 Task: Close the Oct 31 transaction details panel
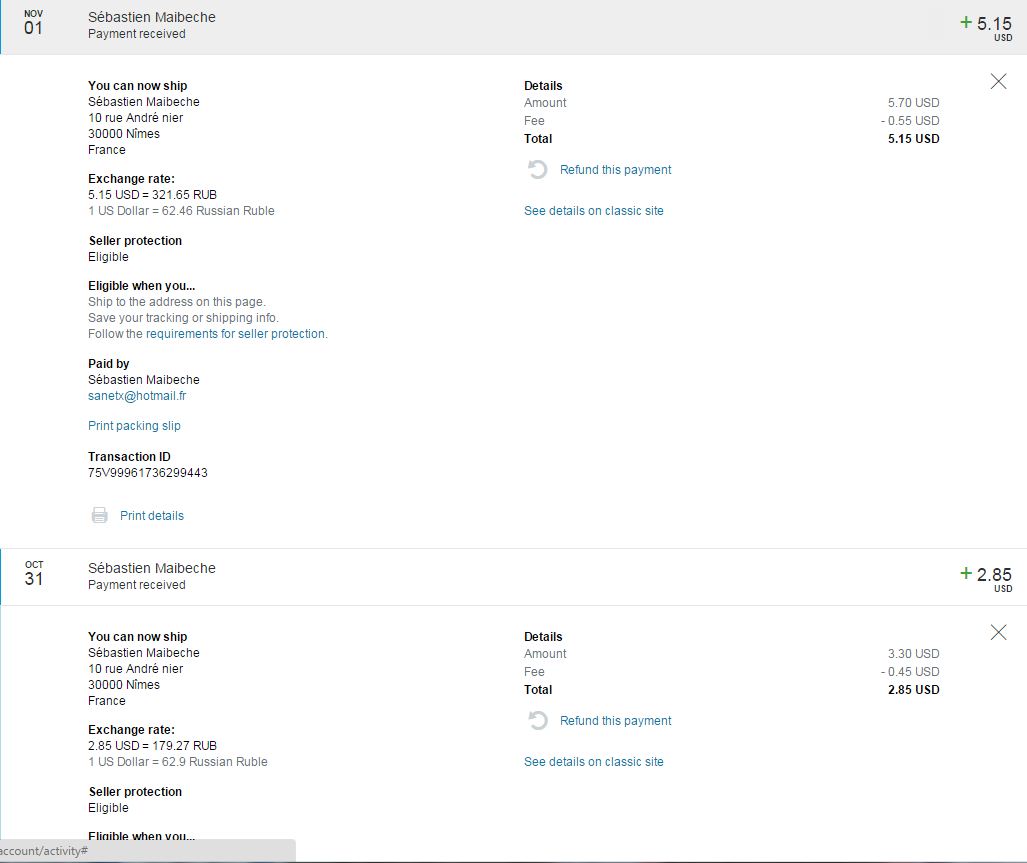click(x=998, y=632)
